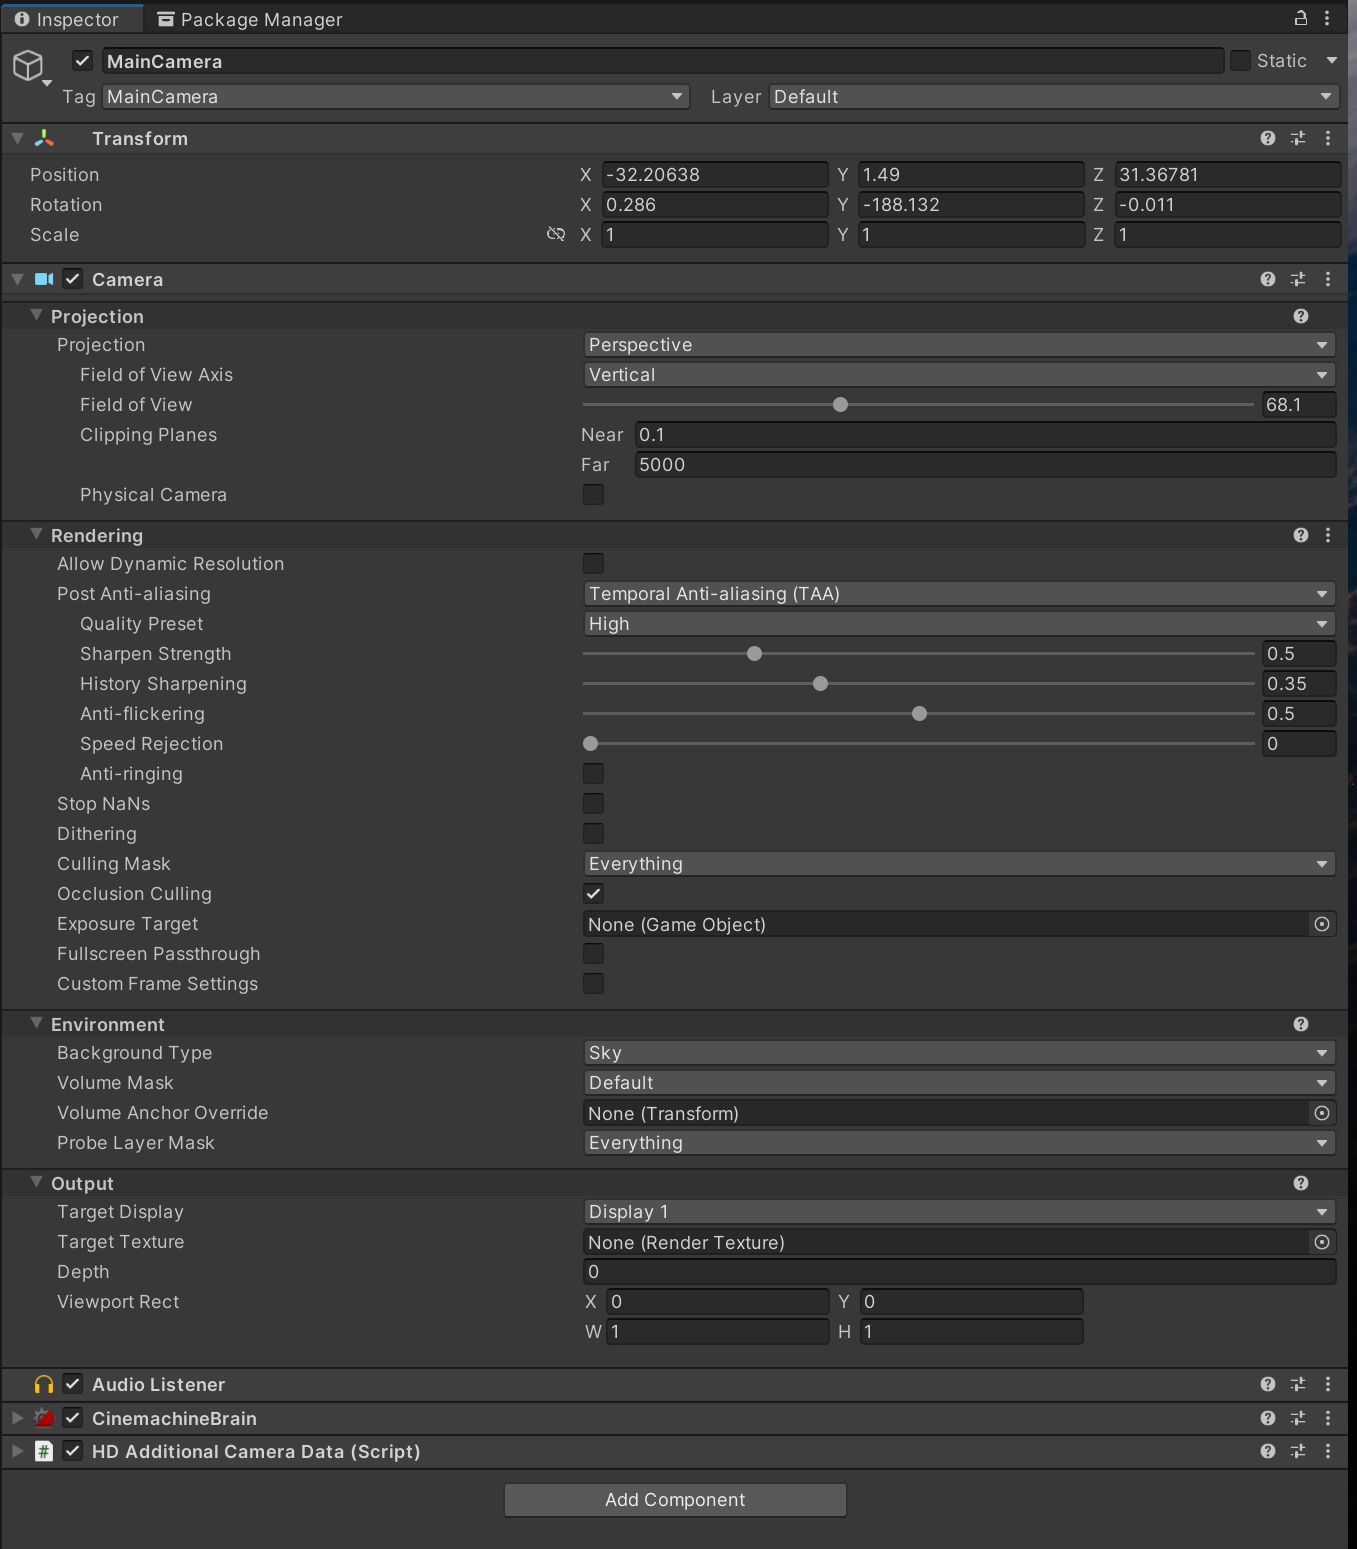
Task: Open Post Anti-aliasing dropdown
Action: coord(959,594)
